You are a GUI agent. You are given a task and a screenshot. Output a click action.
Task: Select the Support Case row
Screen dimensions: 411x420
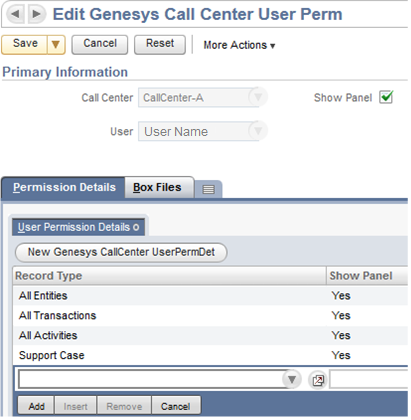tap(210, 355)
